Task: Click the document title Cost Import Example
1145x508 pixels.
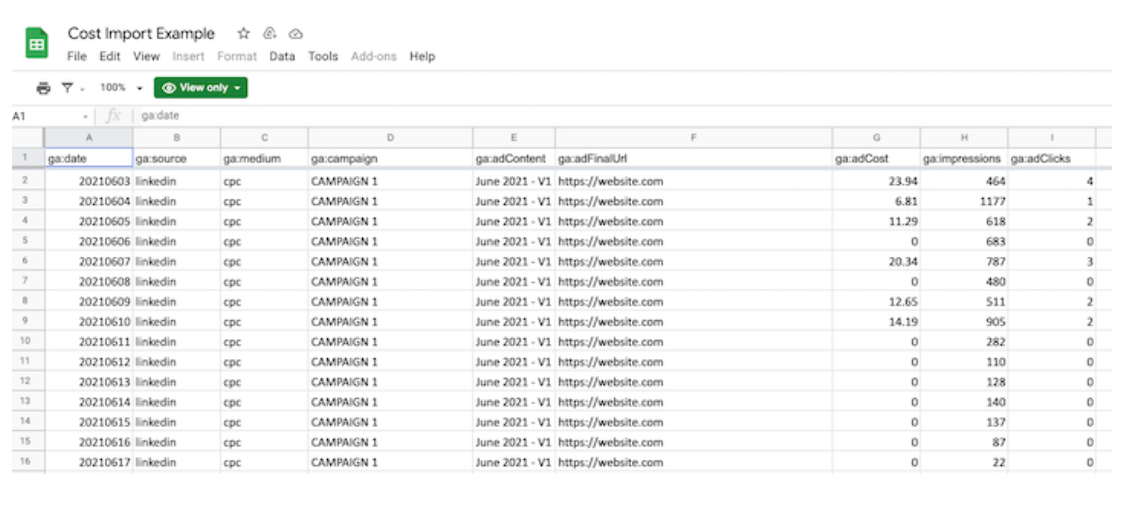Action: [141, 34]
